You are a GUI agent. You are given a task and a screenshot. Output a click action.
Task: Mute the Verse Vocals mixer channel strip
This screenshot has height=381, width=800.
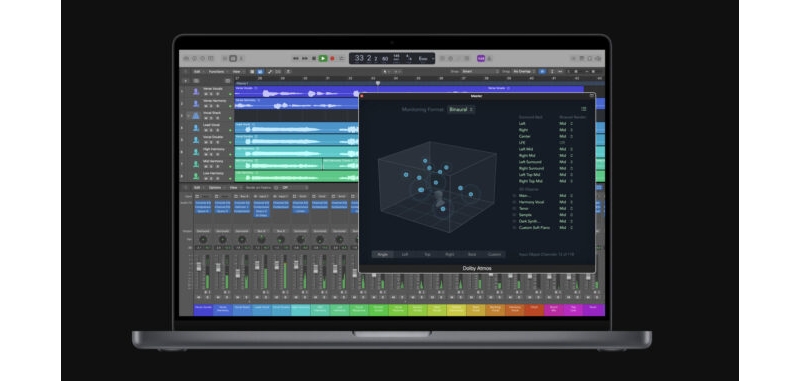(x=199, y=297)
